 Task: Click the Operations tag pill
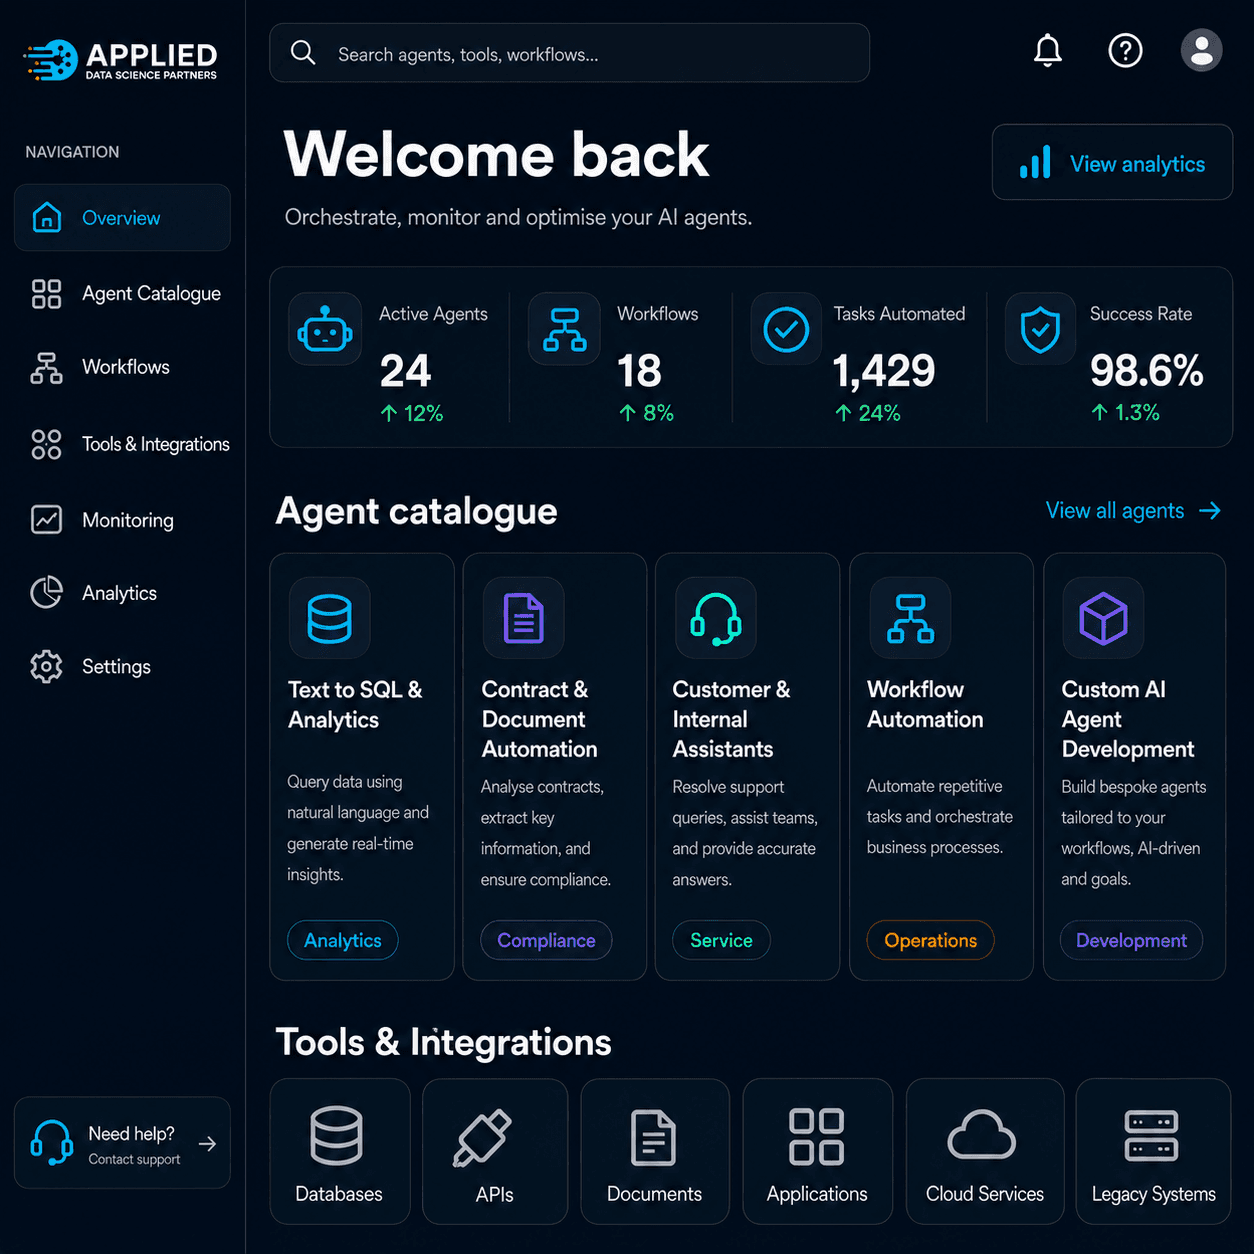click(930, 940)
